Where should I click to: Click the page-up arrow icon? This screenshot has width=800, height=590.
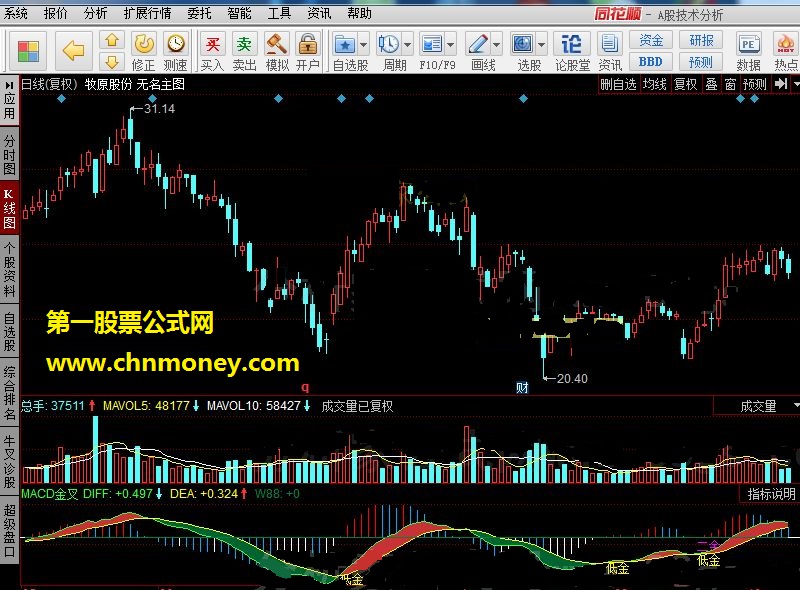[112, 40]
